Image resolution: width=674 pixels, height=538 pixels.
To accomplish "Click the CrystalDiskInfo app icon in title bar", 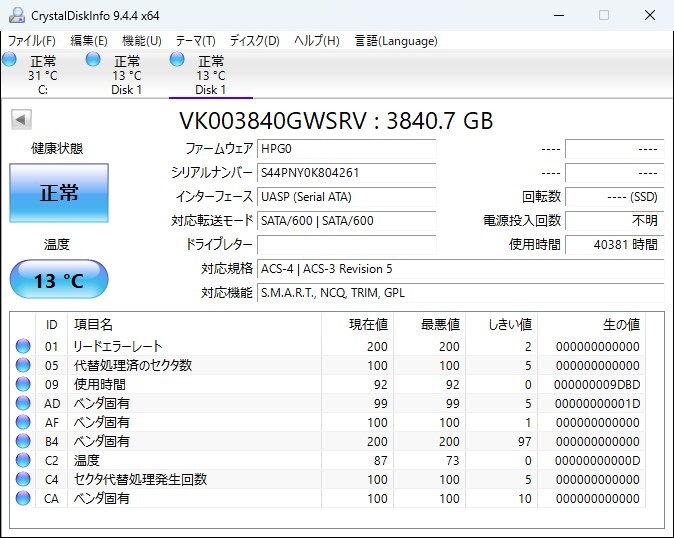I will (x=17, y=15).
